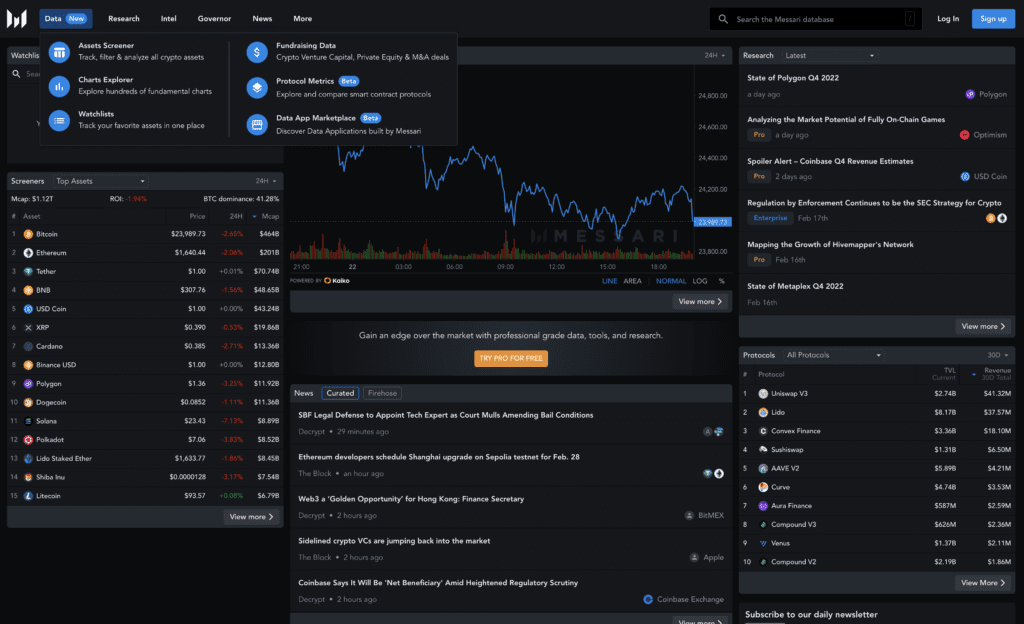Switch chart to AREA mode
Viewport: 1024px width, 624px height.
632,281
